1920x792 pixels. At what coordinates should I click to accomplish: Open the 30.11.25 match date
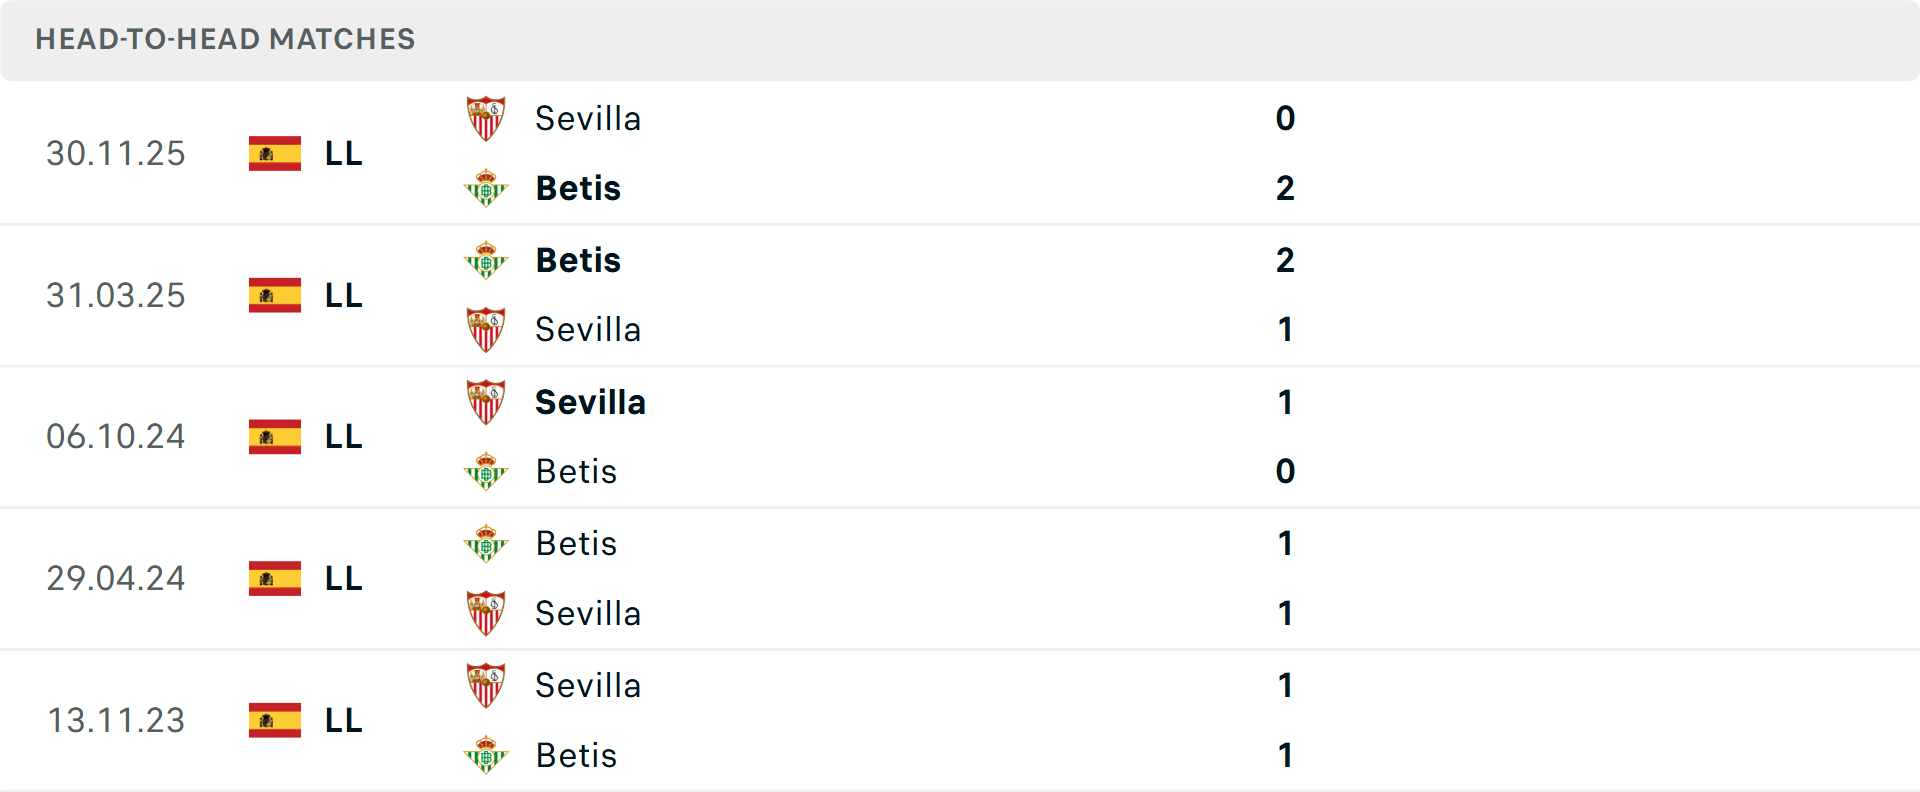click(x=116, y=154)
